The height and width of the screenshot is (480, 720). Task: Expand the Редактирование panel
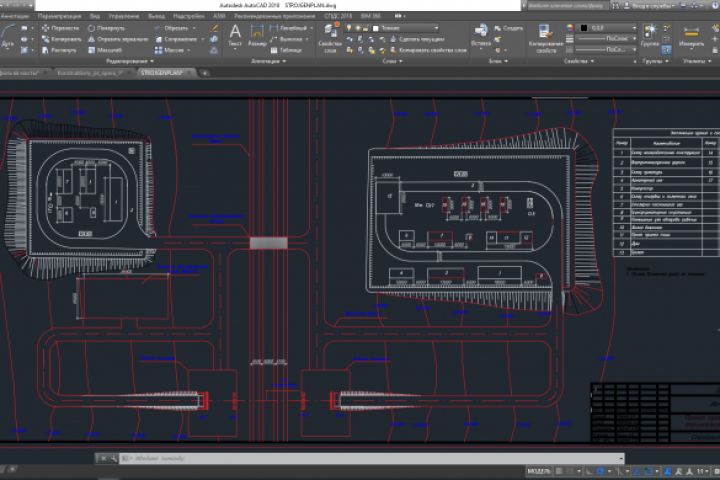click(130, 61)
